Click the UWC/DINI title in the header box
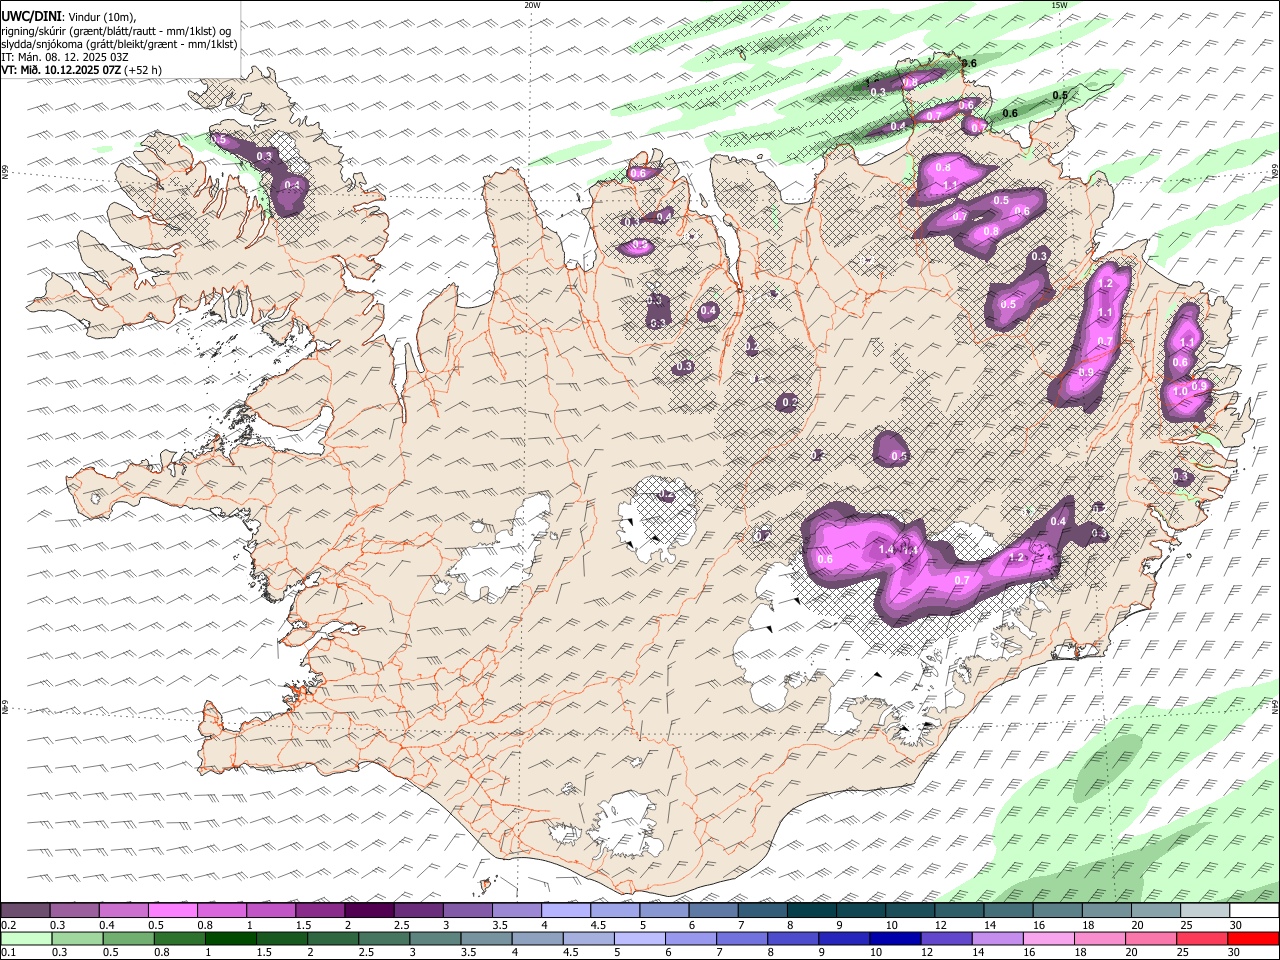The image size is (1280, 960). (30, 16)
